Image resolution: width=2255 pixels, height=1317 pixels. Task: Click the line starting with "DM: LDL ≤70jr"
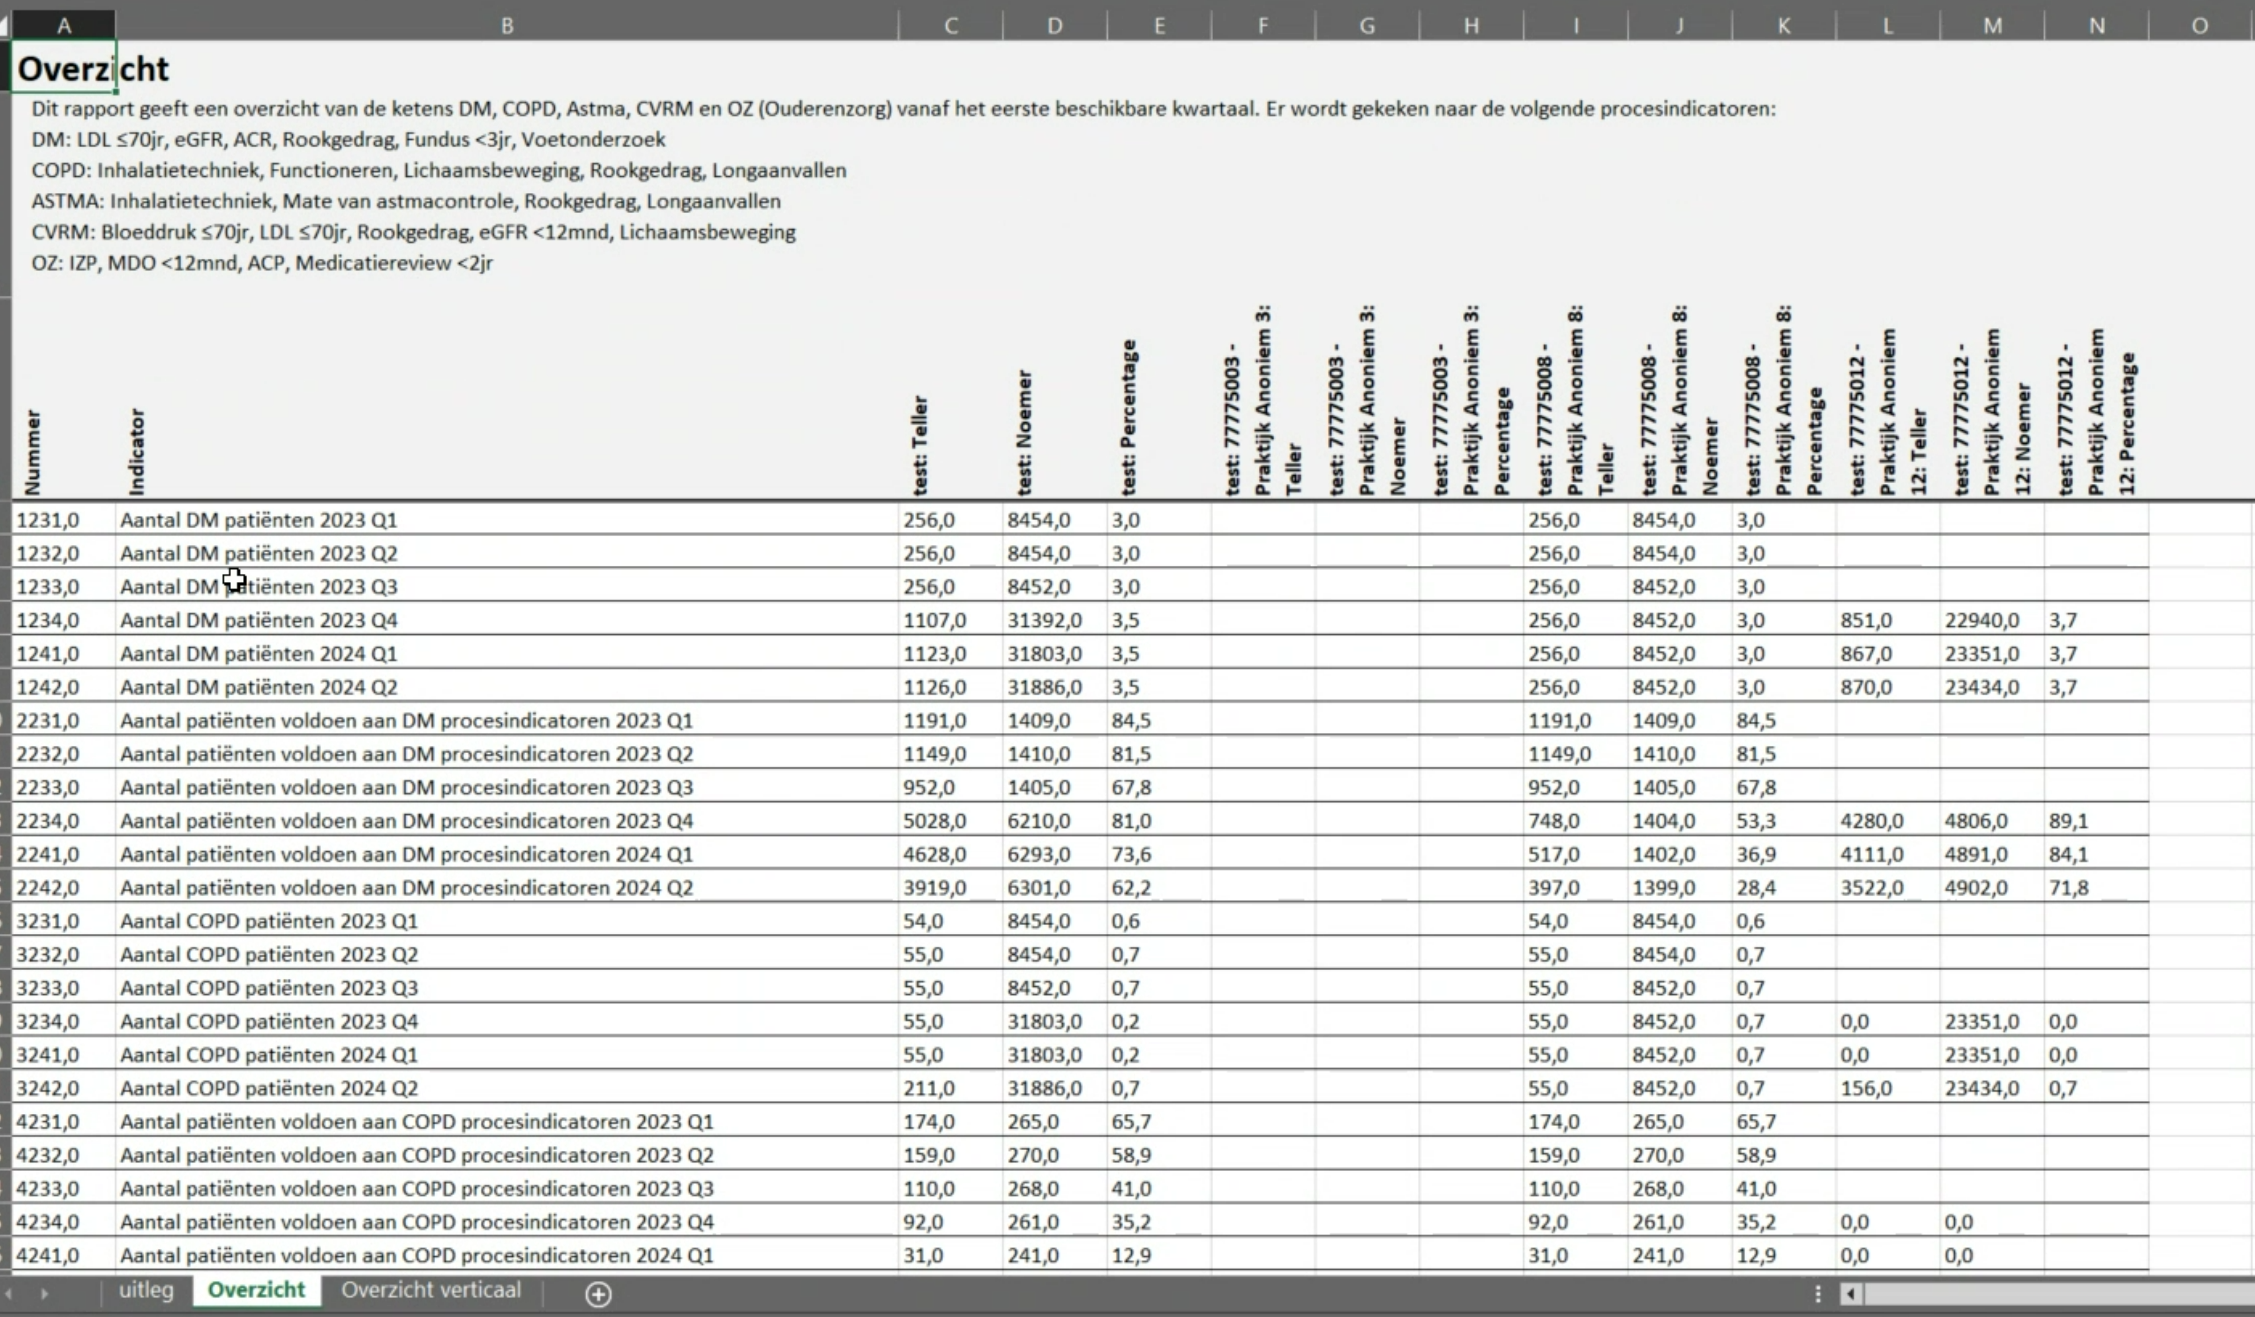(348, 139)
